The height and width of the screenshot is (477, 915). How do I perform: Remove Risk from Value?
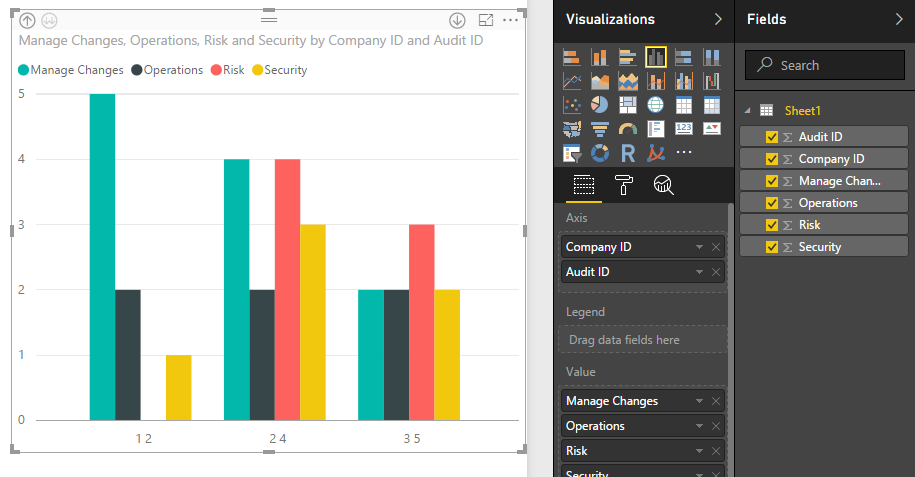[x=716, y=451]
